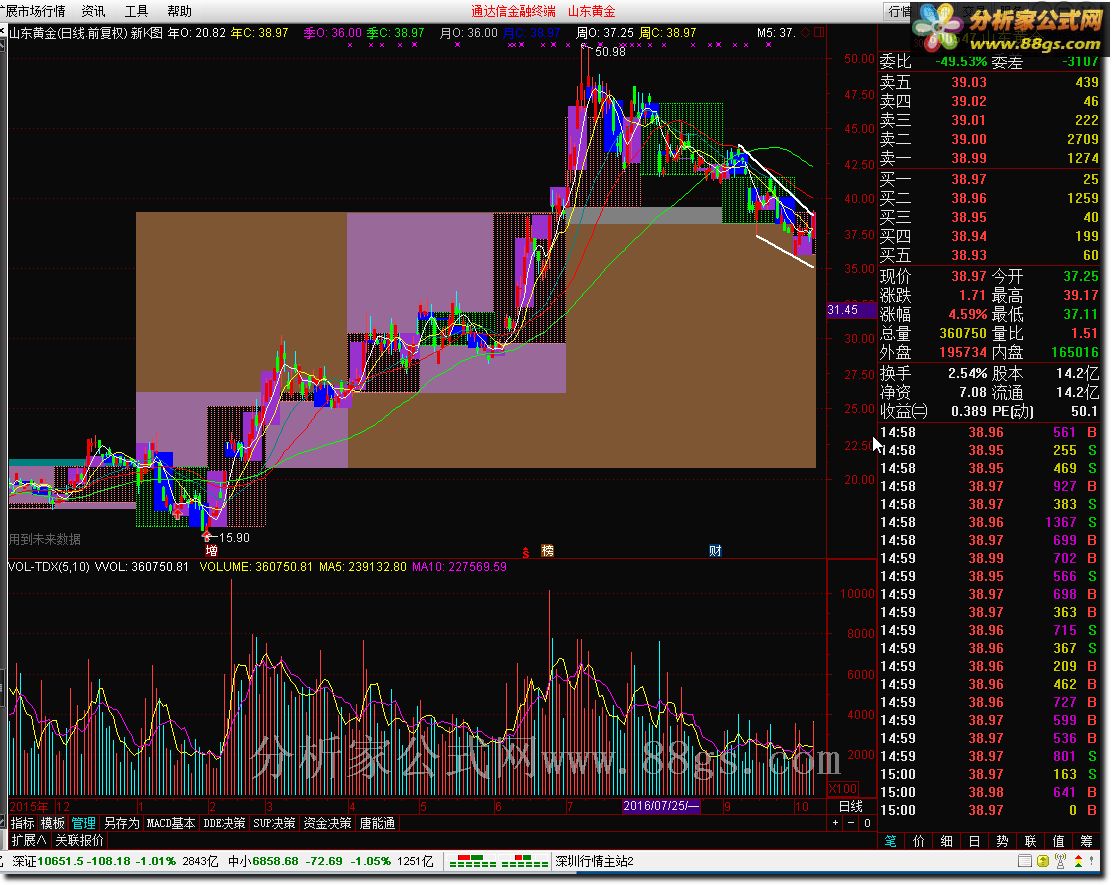
Task: Click the 14:58 trade row with 1367 volume
Action: click(989, 523)
